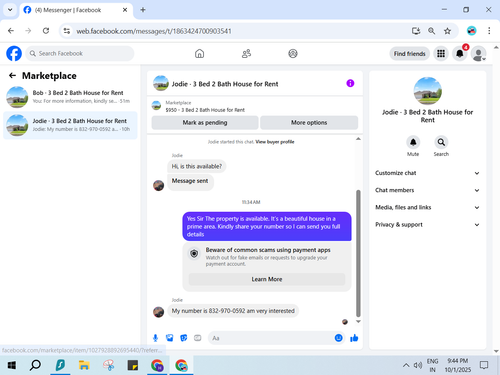Bookmark this page star icon

click(x=447, y=31)
